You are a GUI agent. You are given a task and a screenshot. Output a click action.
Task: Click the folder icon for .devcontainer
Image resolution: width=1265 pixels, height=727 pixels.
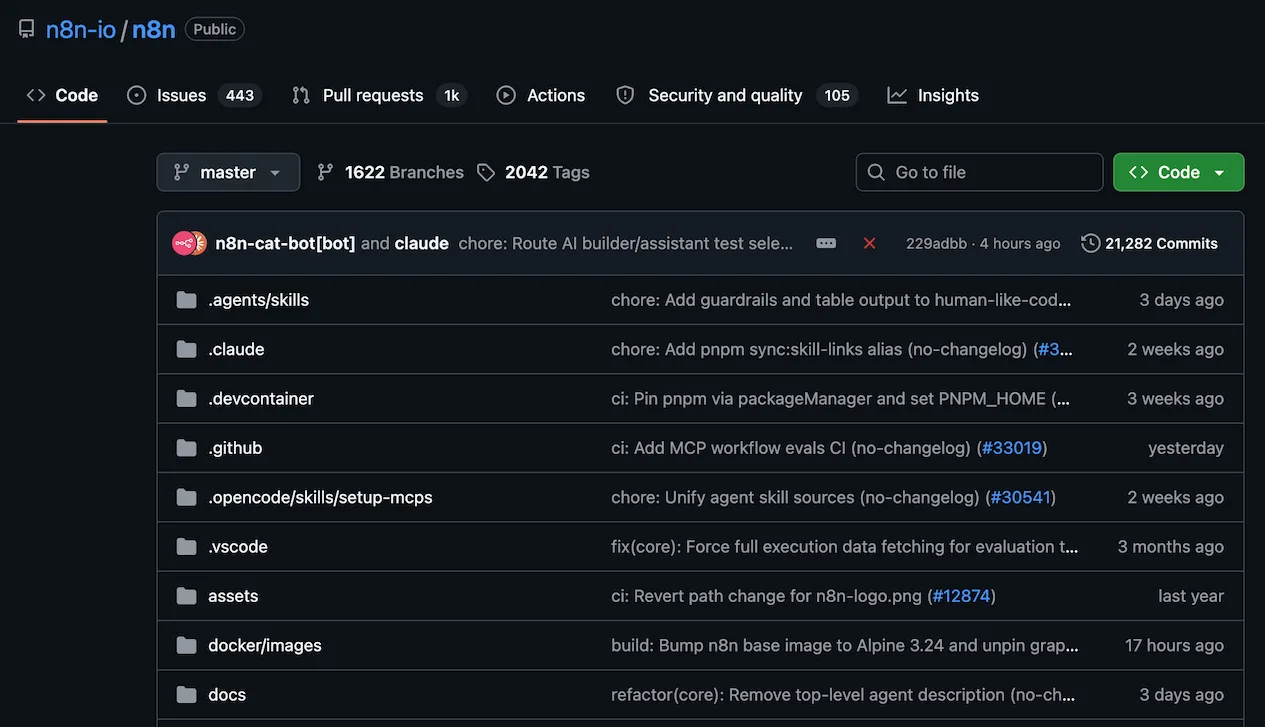tap(186, 398)
